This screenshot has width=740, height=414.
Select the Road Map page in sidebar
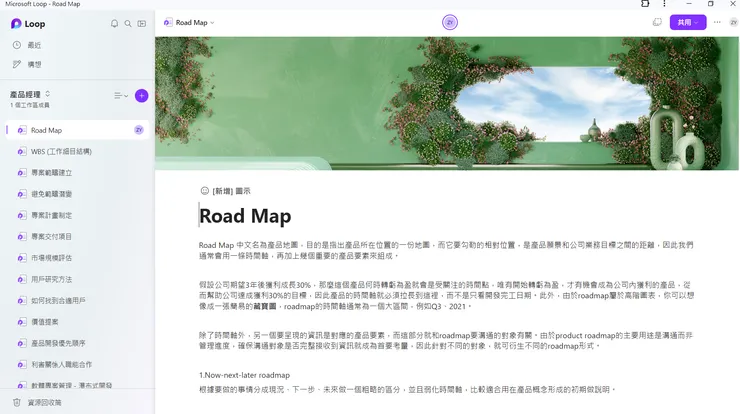(x=78, y=130)
